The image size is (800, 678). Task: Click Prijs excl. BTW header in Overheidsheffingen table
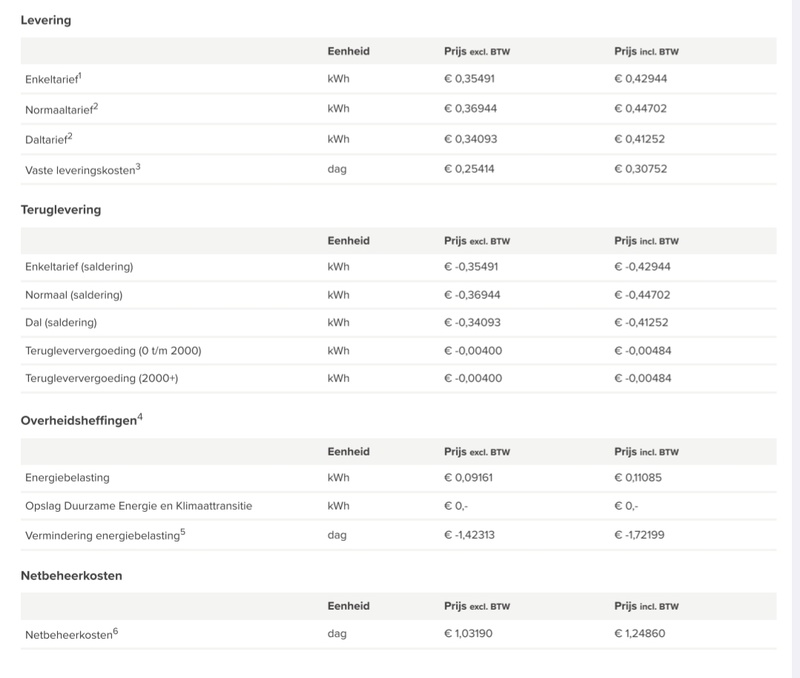pyautogui.click(x=477, y=452)
